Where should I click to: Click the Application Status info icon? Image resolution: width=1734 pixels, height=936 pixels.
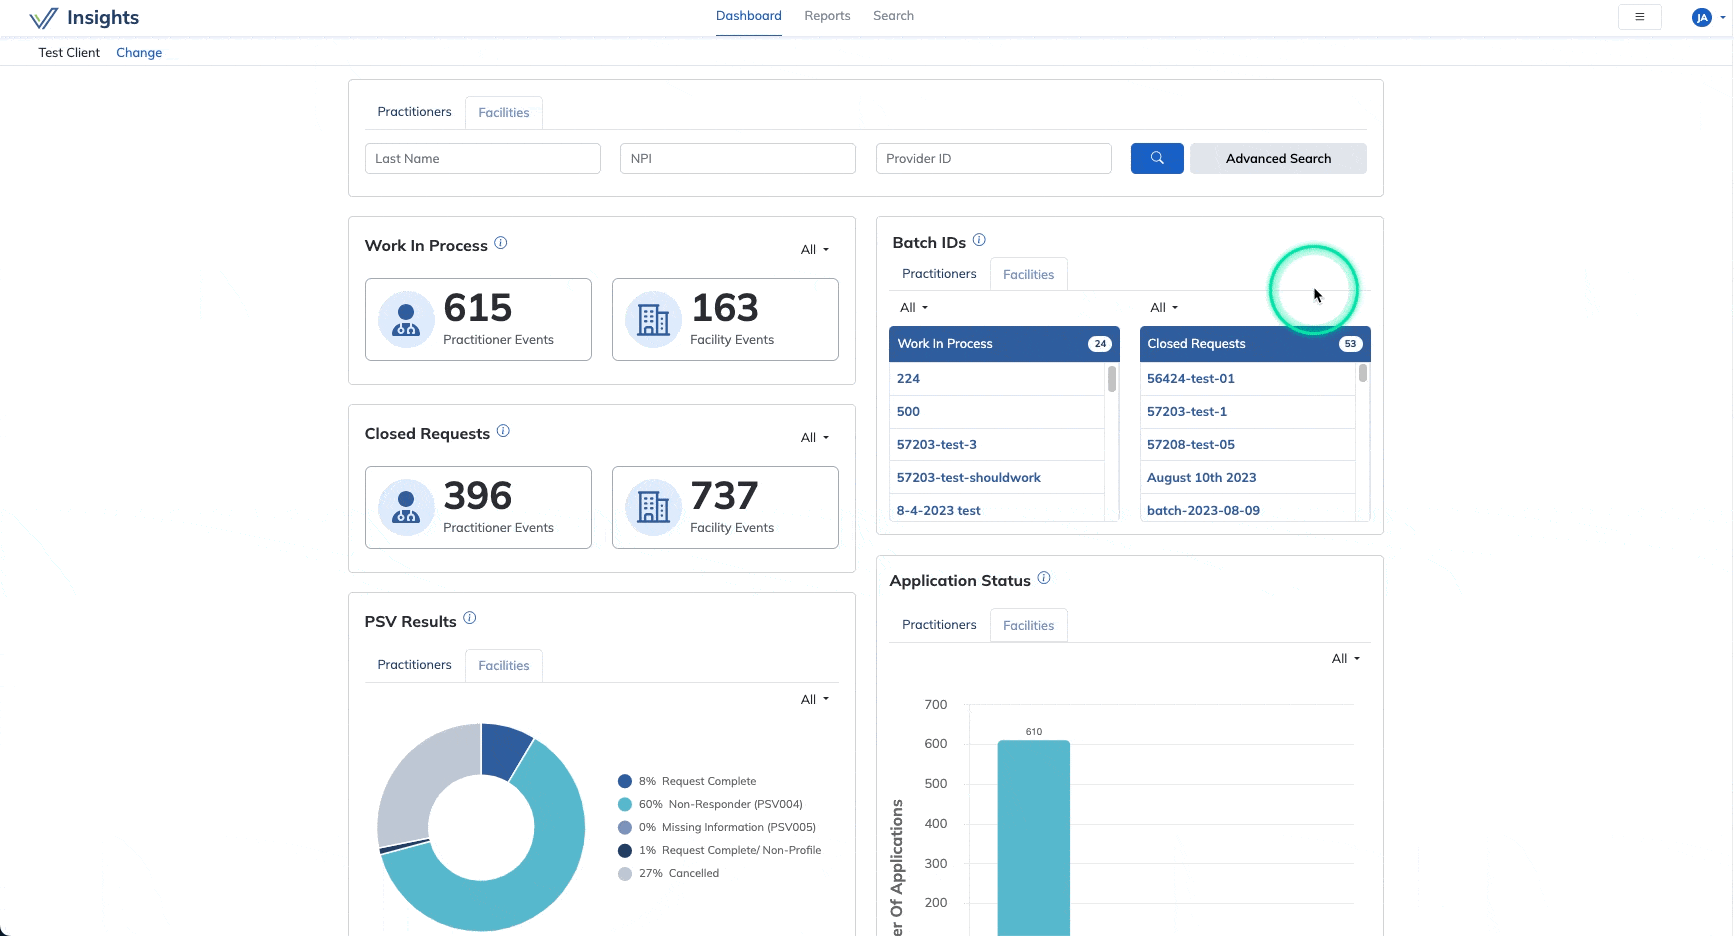pyautogui.click(x=1043, y=578)
